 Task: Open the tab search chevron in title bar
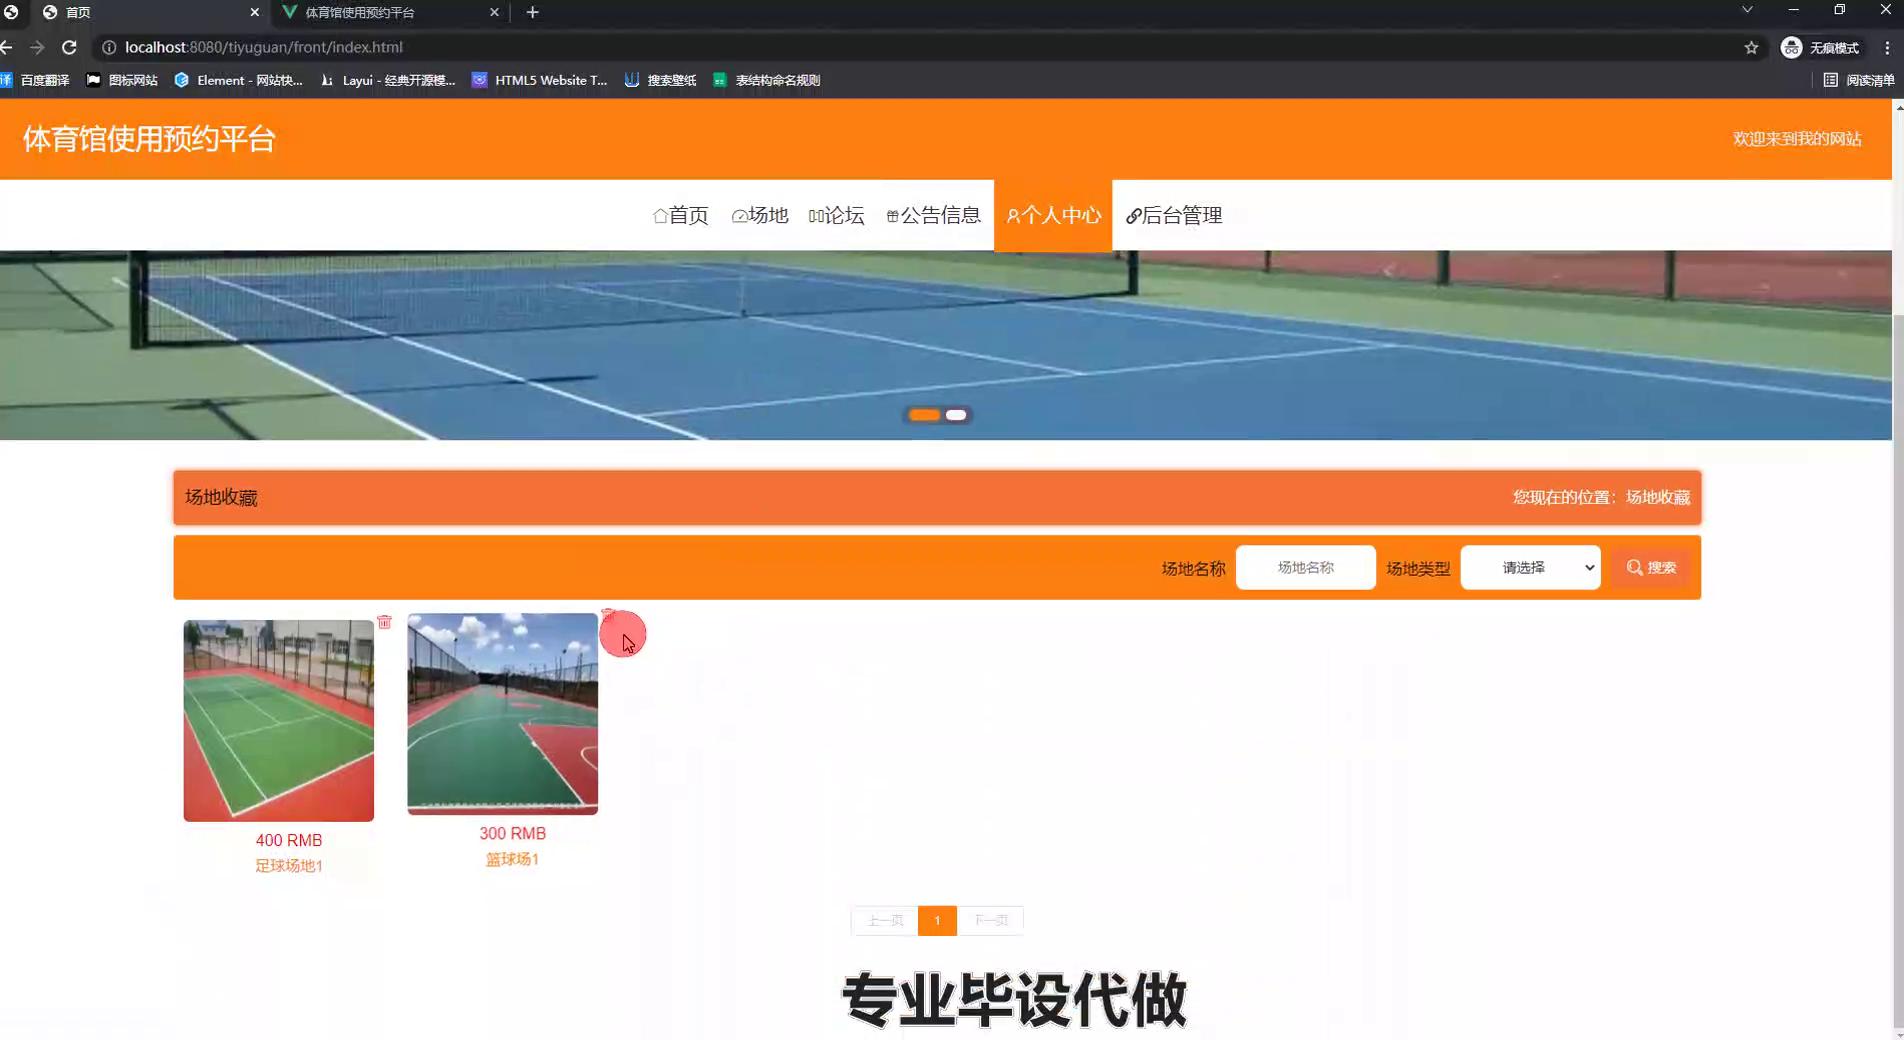click(x=1747, y=10)
